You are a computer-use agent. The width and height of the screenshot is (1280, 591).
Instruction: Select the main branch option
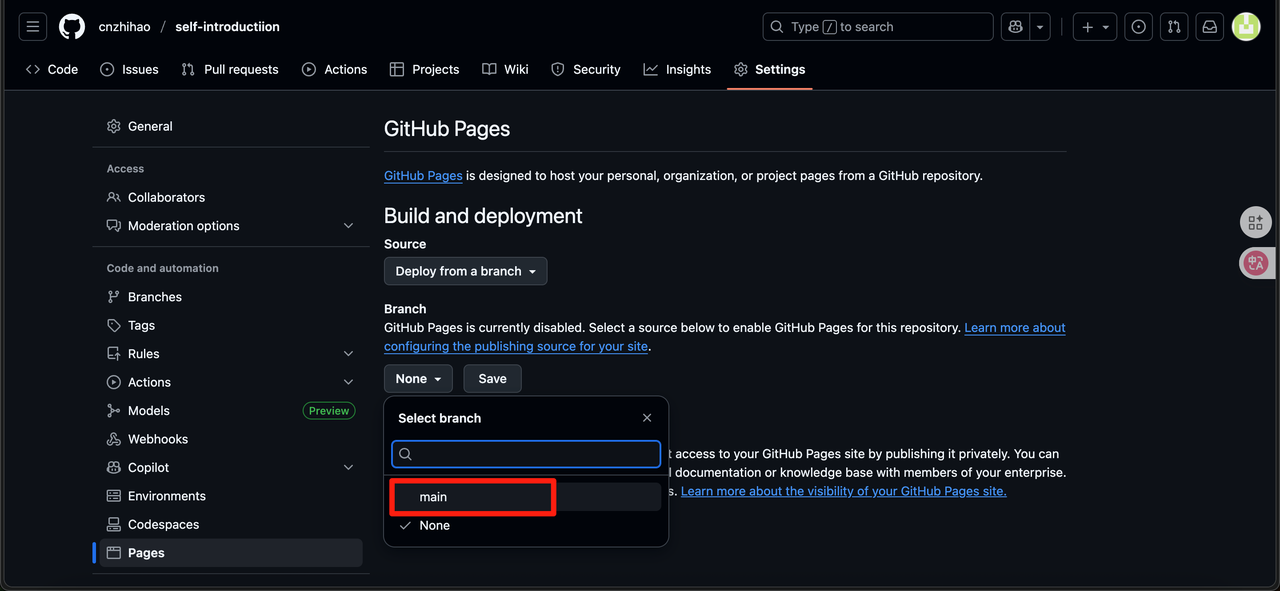(433, 497)
